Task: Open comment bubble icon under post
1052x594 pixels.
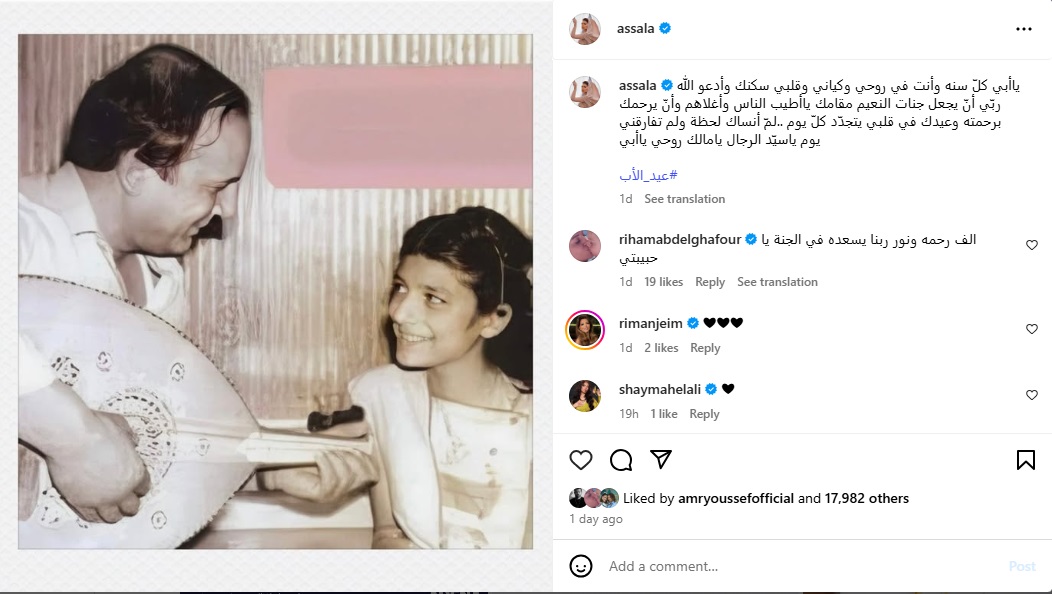Action: [x=621, y=460]
